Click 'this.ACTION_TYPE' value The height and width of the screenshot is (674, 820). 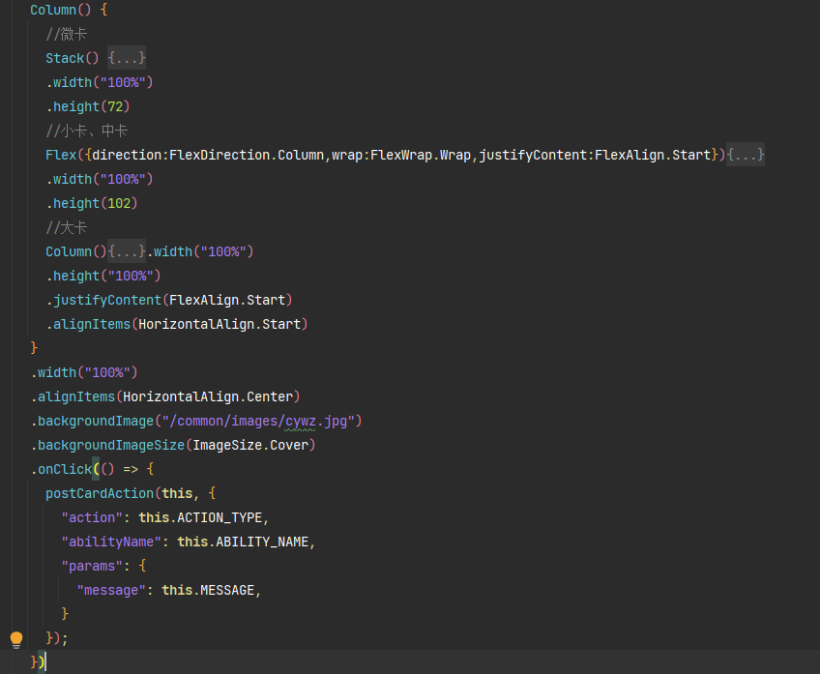[x=200, y=518]
